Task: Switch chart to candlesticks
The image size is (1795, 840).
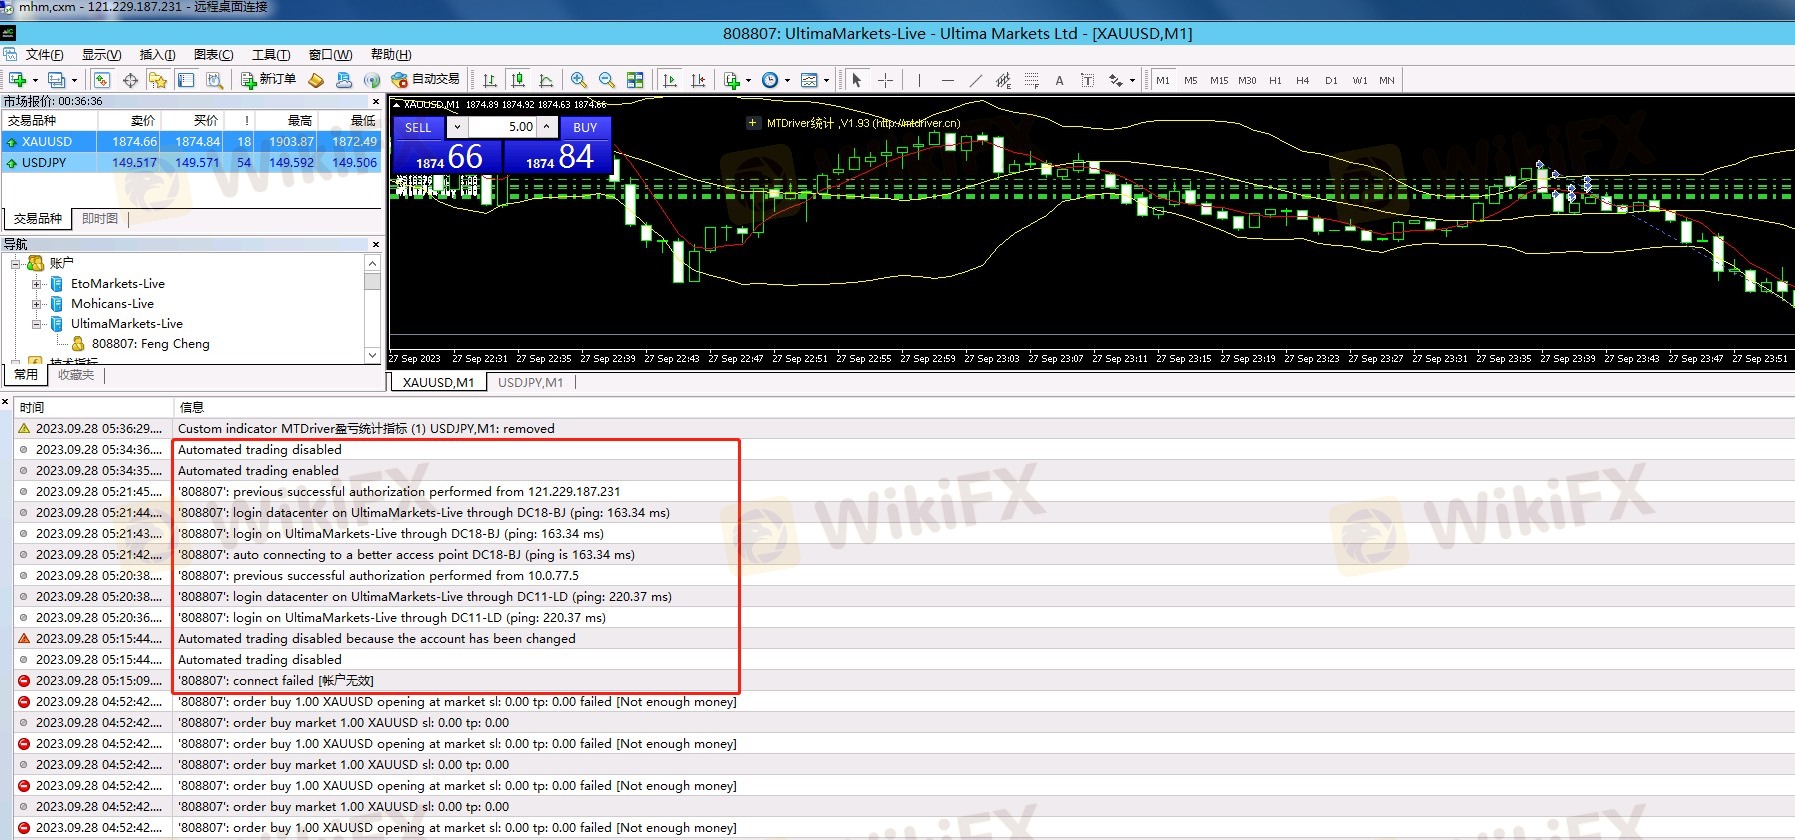Action: [x=518, y=80]
